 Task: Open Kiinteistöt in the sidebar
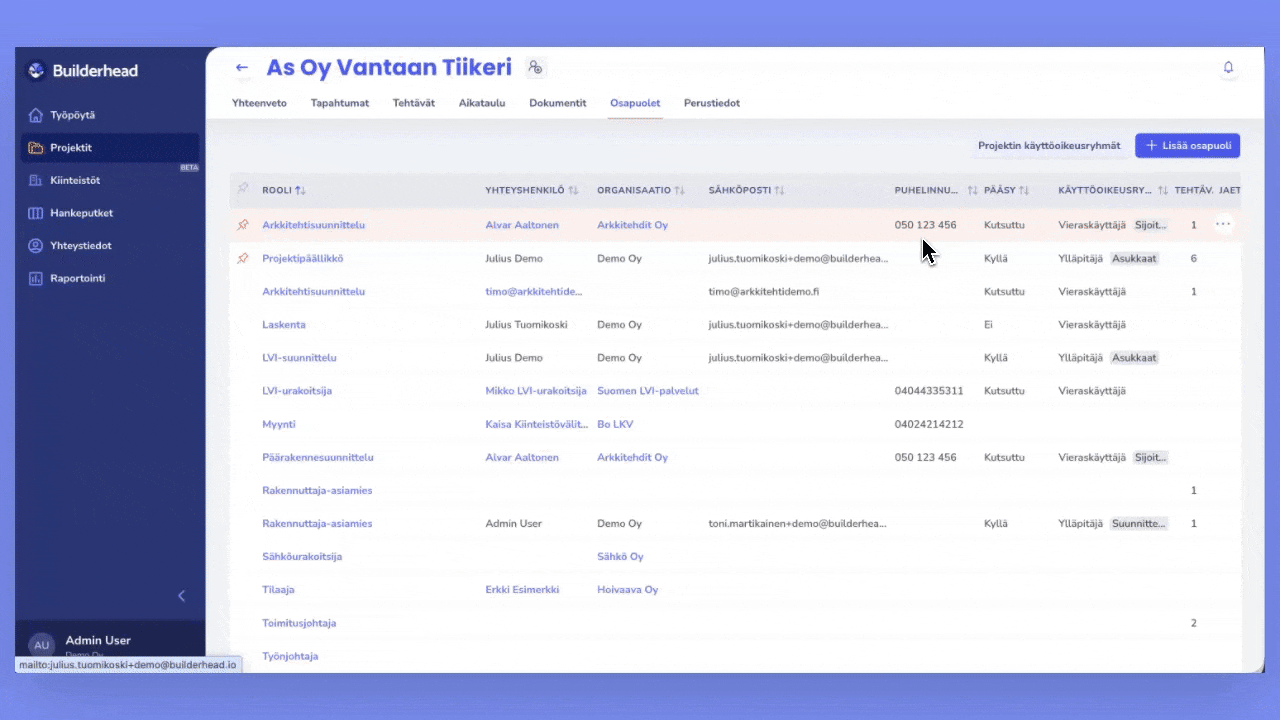click(74, 181)
